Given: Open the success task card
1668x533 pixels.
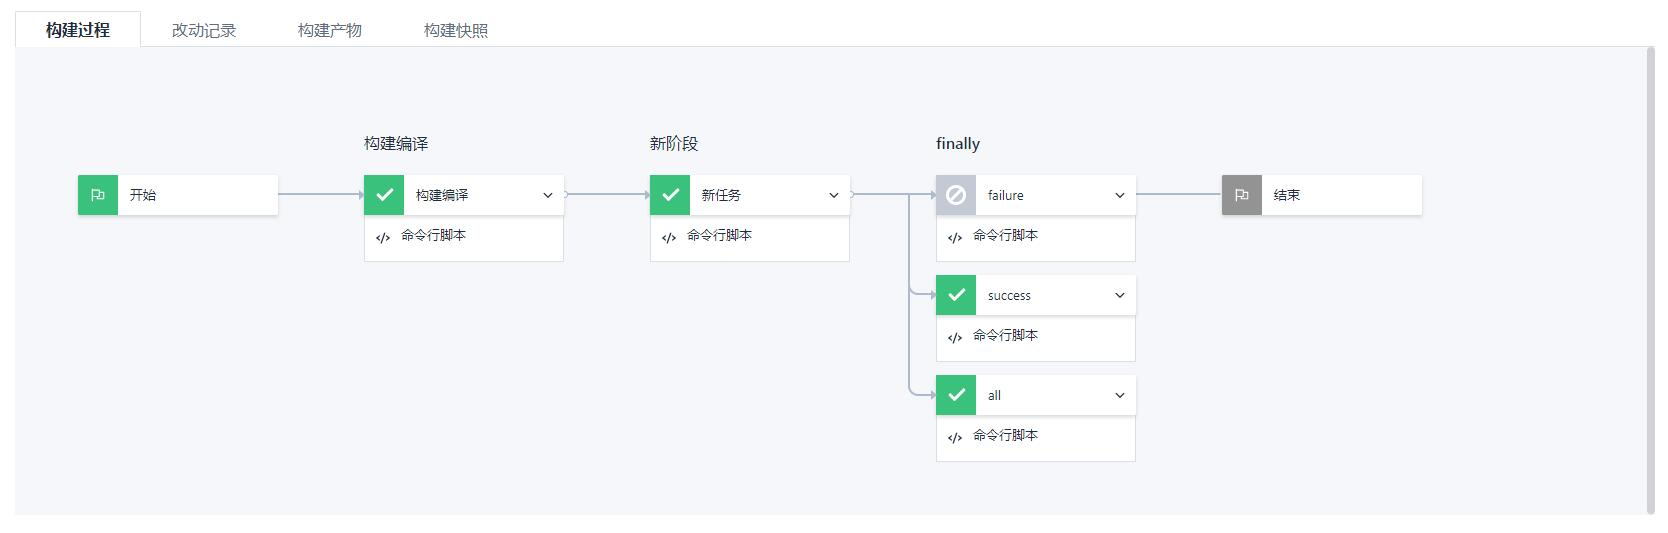Looking at the screenshot, I should click(1036, 295).
